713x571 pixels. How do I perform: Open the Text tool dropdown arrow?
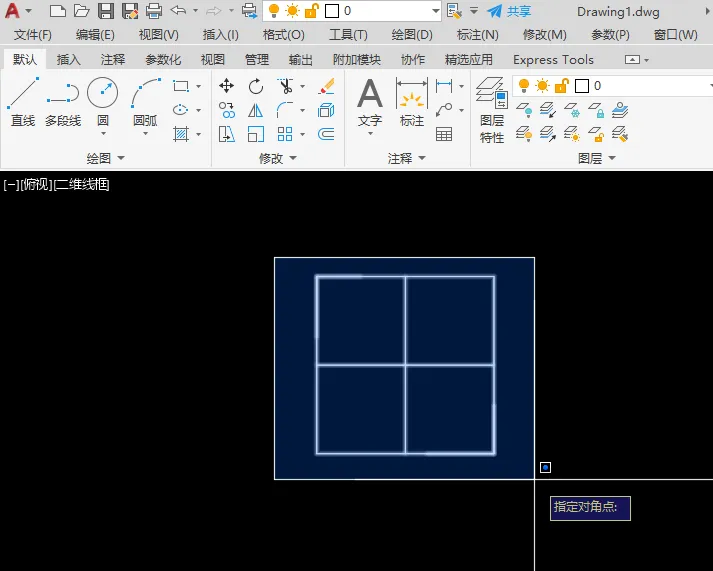(370, 134)
